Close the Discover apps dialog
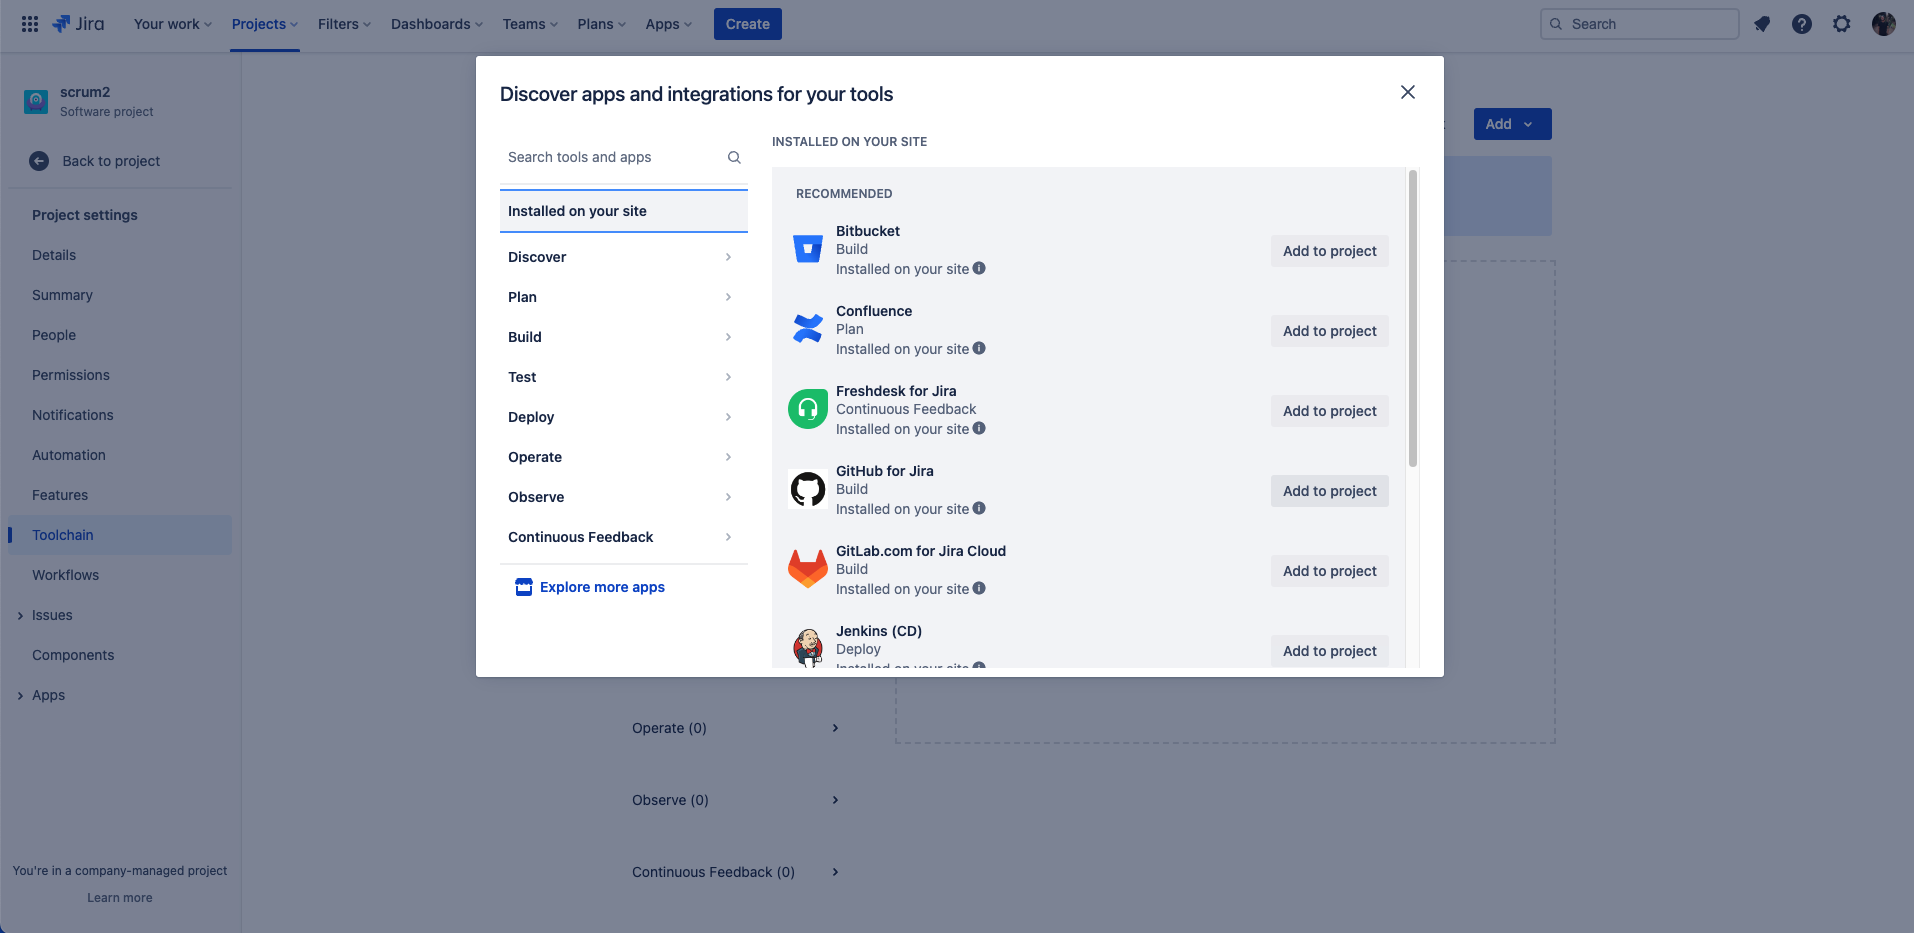This screenshot has width=1914, height=933. pyautogui.click(x=1408, y=92)
